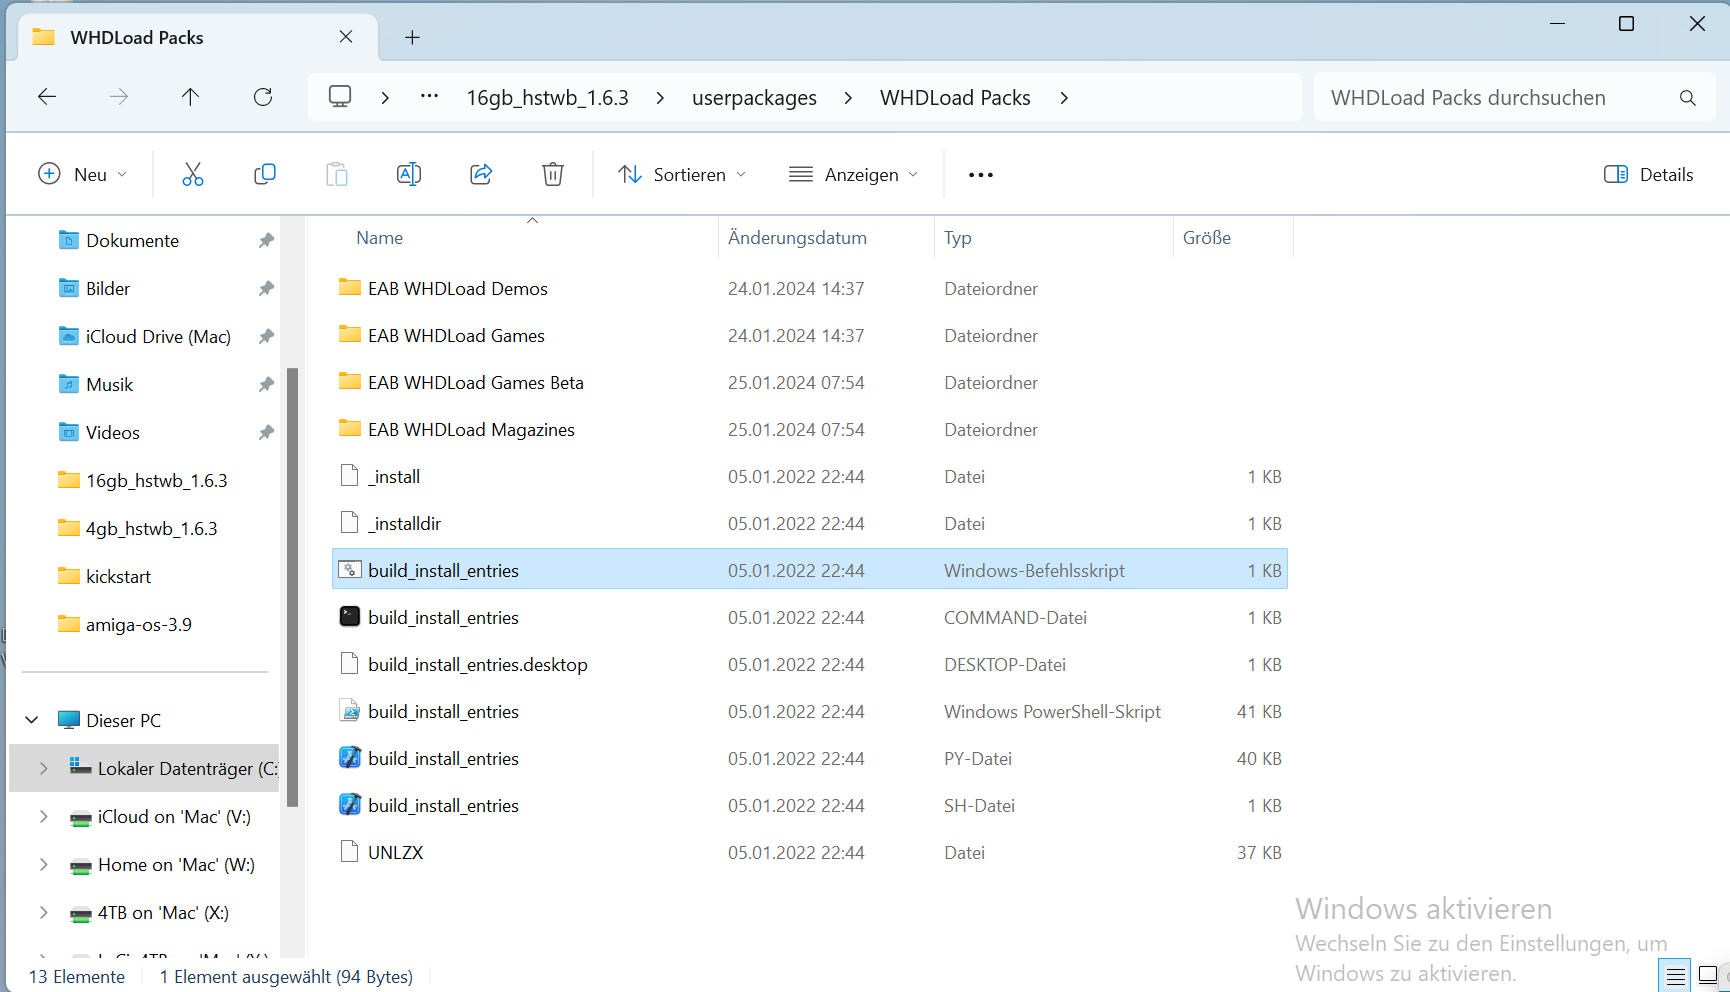Open the Sortieren dropdown

pos(682,175)
